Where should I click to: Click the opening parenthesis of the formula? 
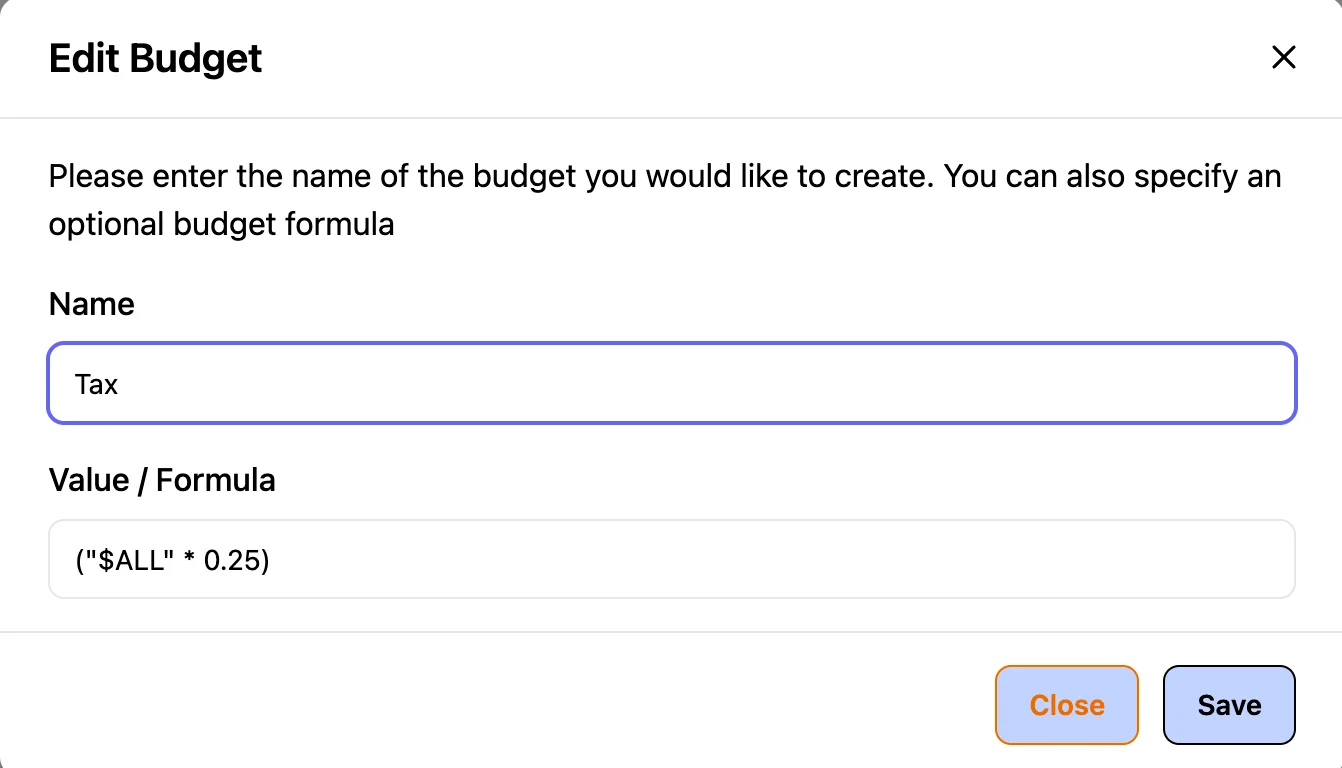(x=79, y=561)
